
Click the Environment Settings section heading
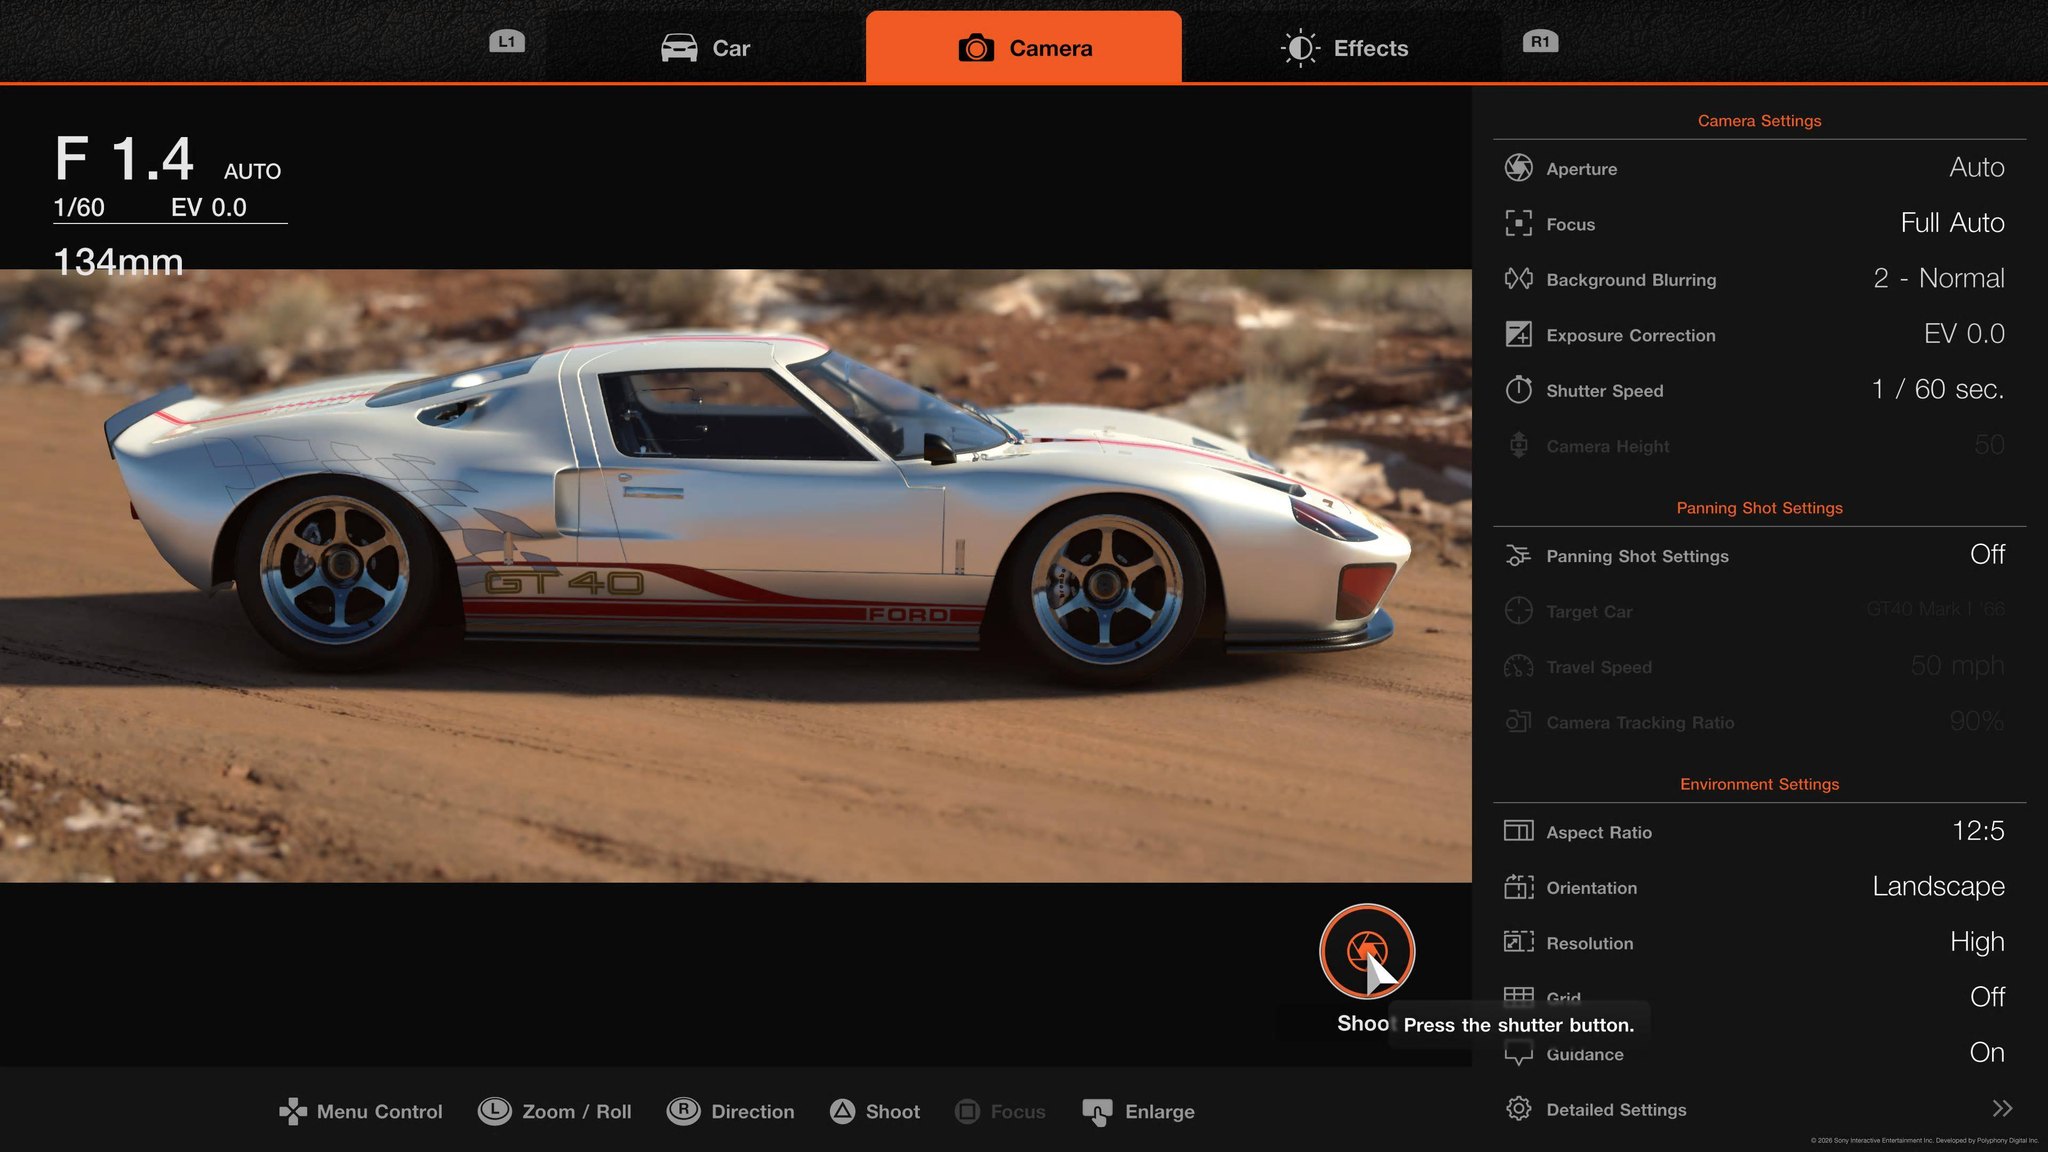[x=1759, y=784]
